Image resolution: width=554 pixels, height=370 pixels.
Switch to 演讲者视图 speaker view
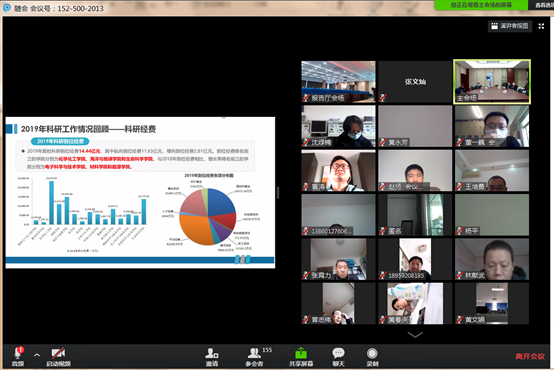tap(510, 26)
